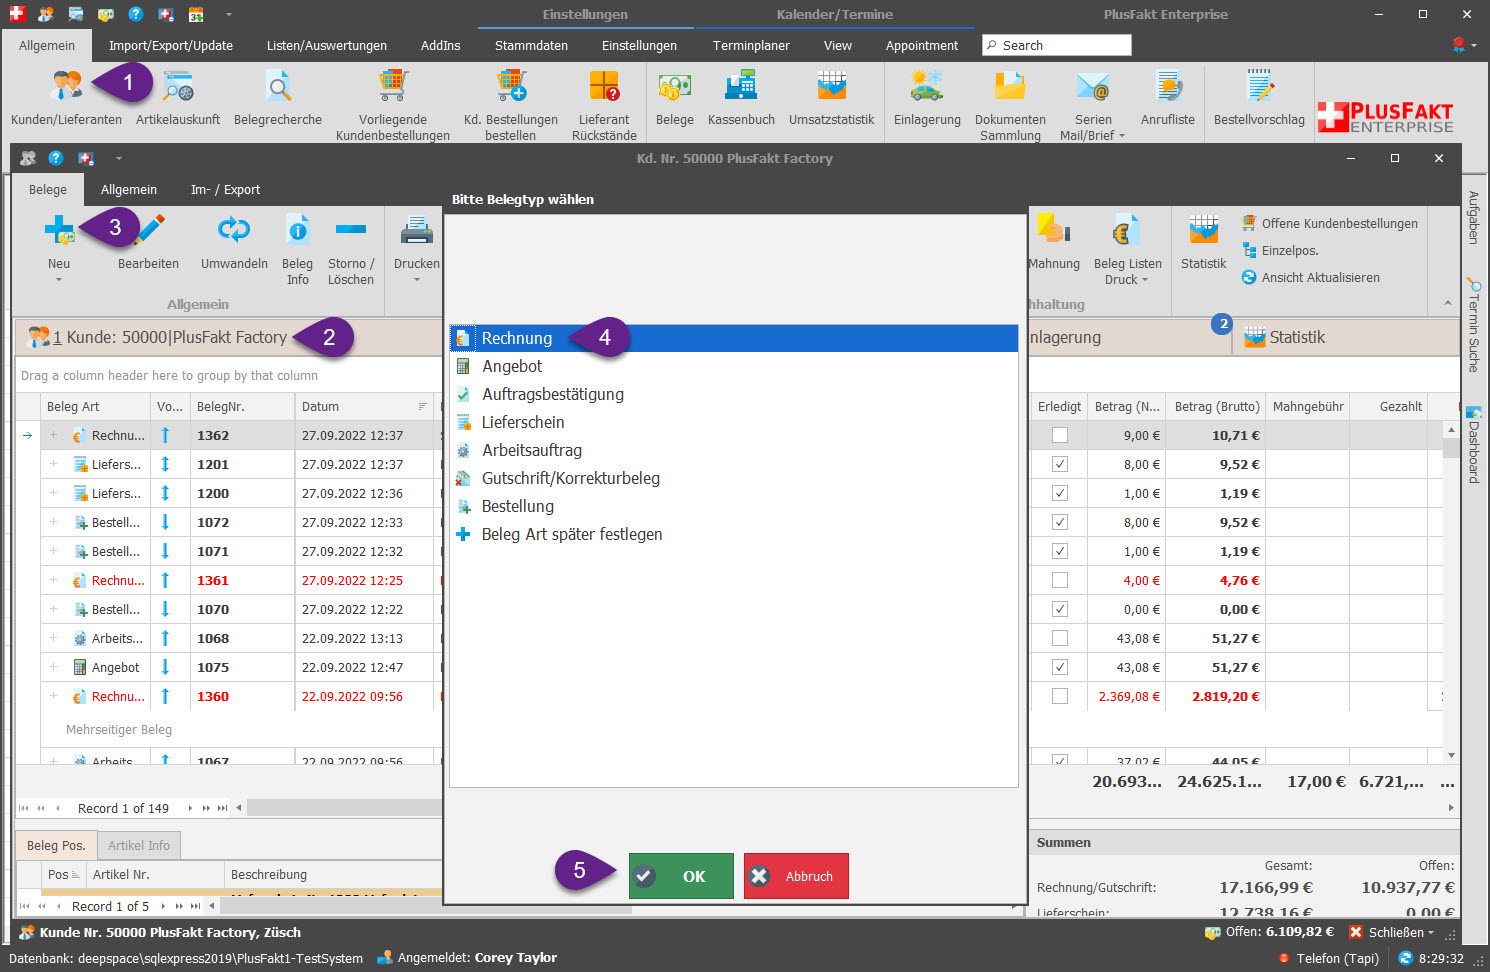1490x972 pixels.
Task: Click Umwandeln convert icon
Action: tap(234, 231)
